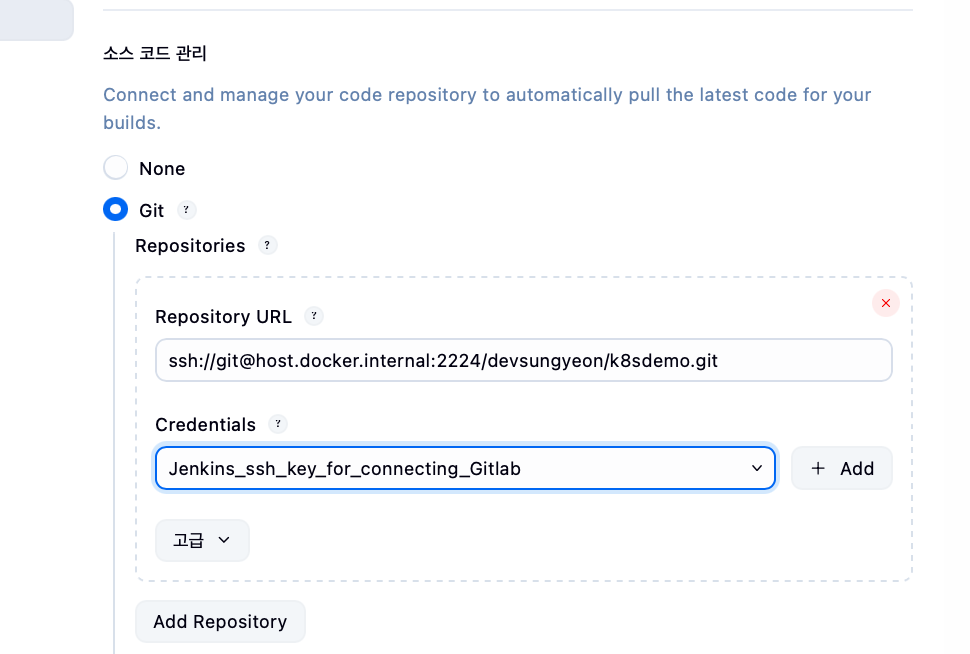The image size is (970, 654).
Task: Click the plus icon beside Add
Action: [818, 468]
